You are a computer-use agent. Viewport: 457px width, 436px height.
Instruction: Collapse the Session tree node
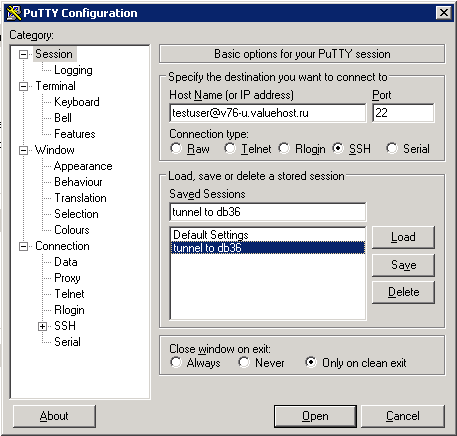pos(23,54)
